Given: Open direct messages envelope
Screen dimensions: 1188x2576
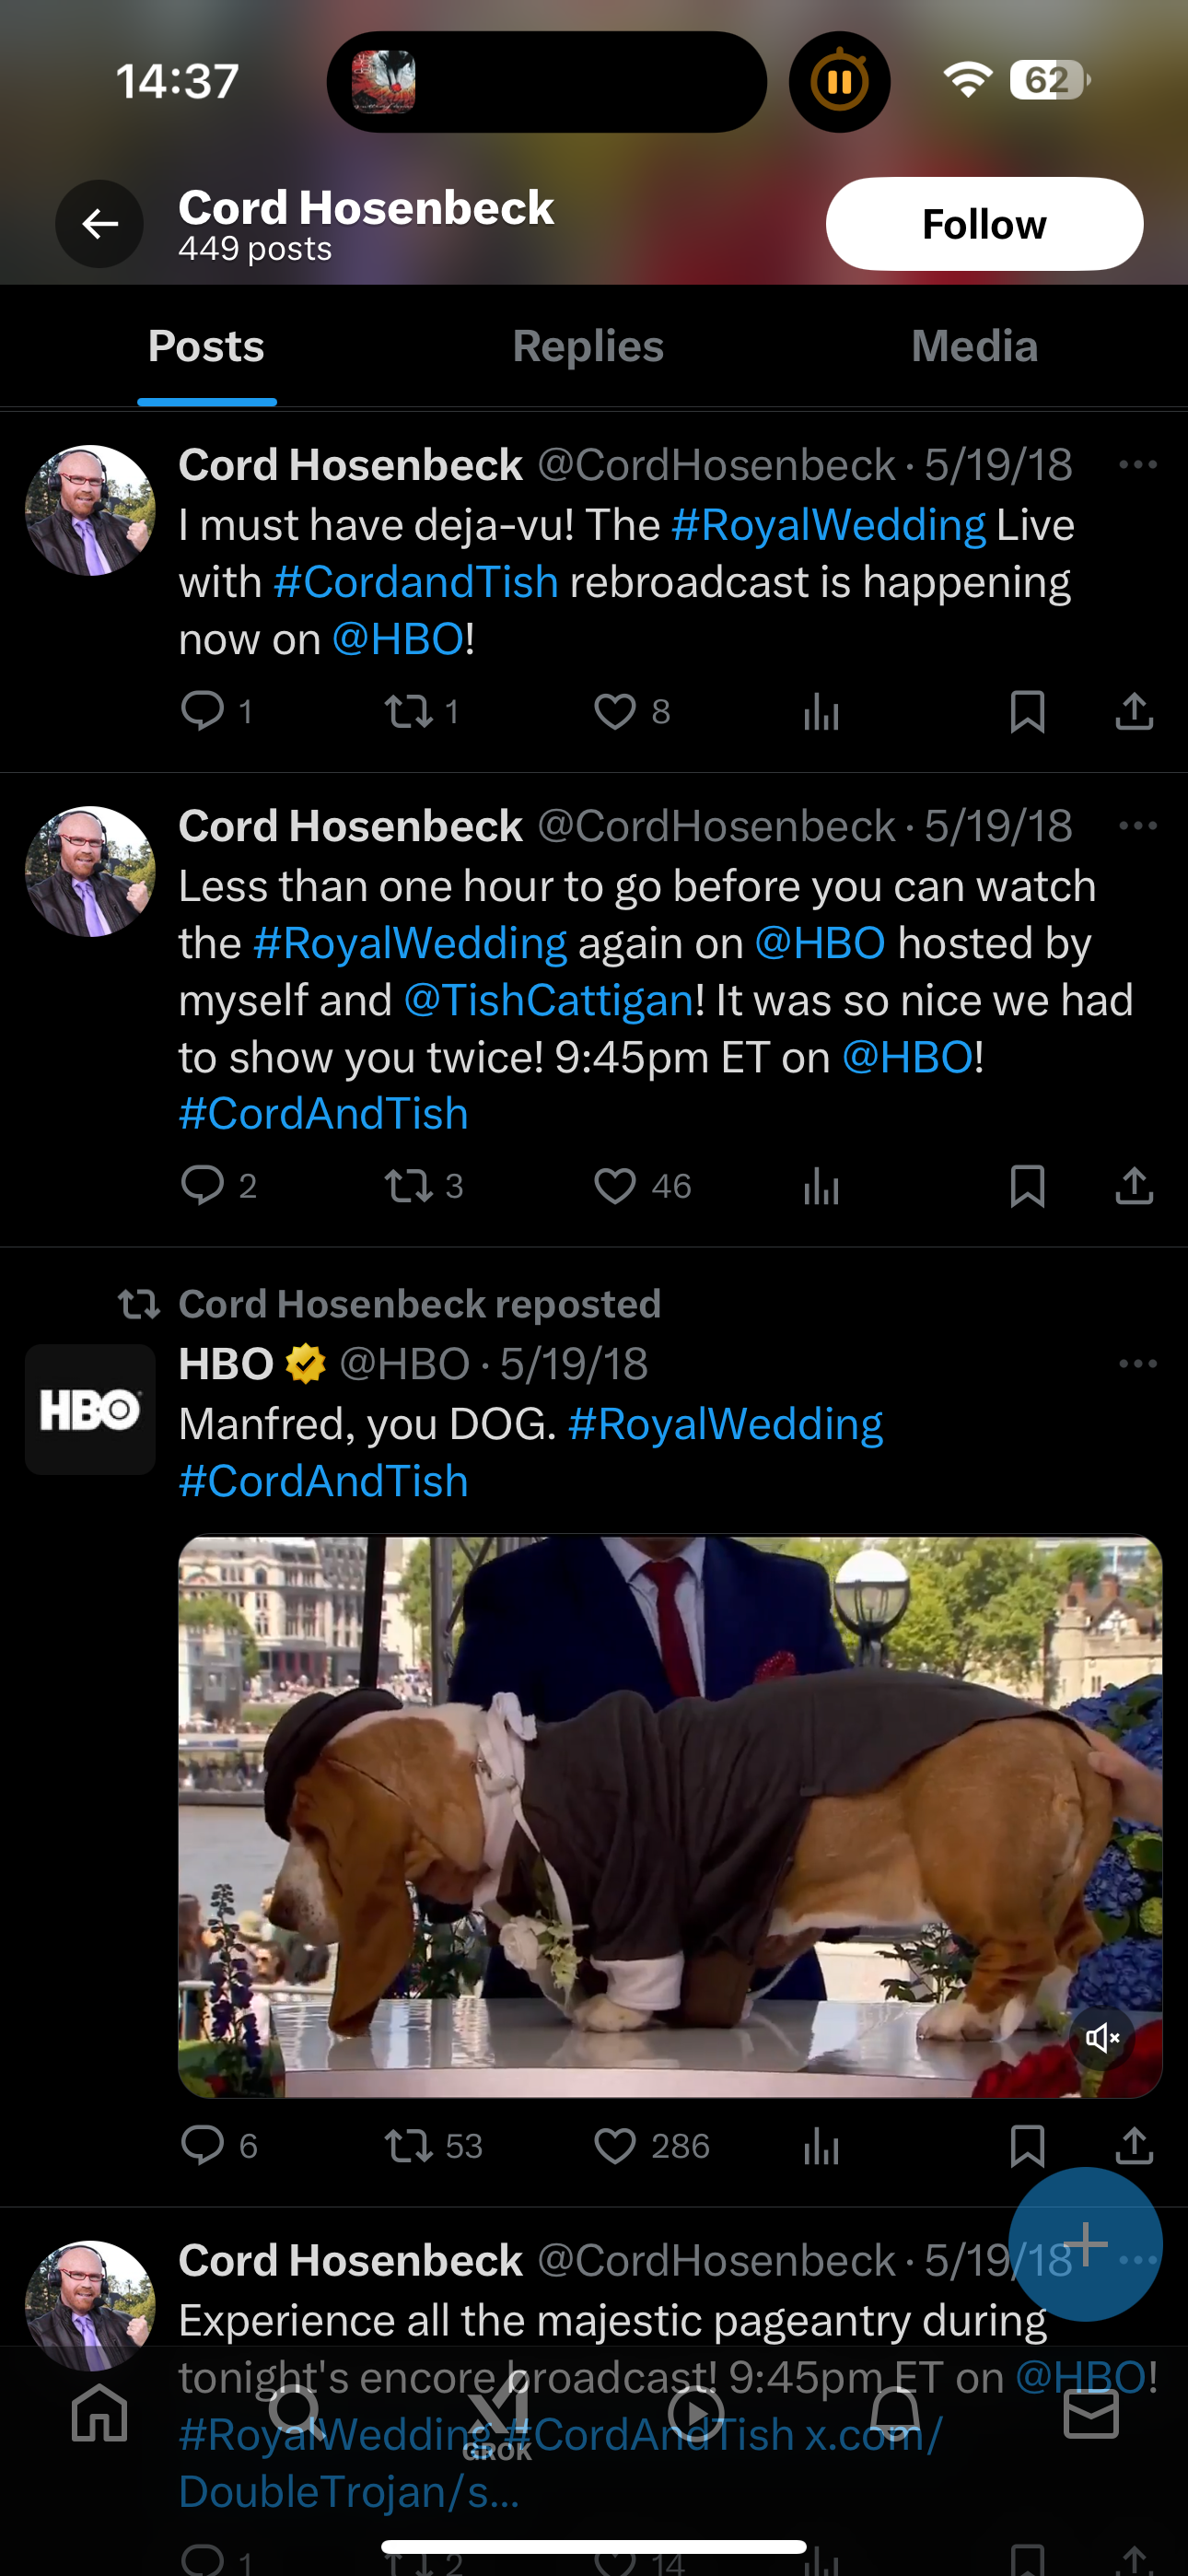Looking at the screenshot, I should click(1090, 2414).
